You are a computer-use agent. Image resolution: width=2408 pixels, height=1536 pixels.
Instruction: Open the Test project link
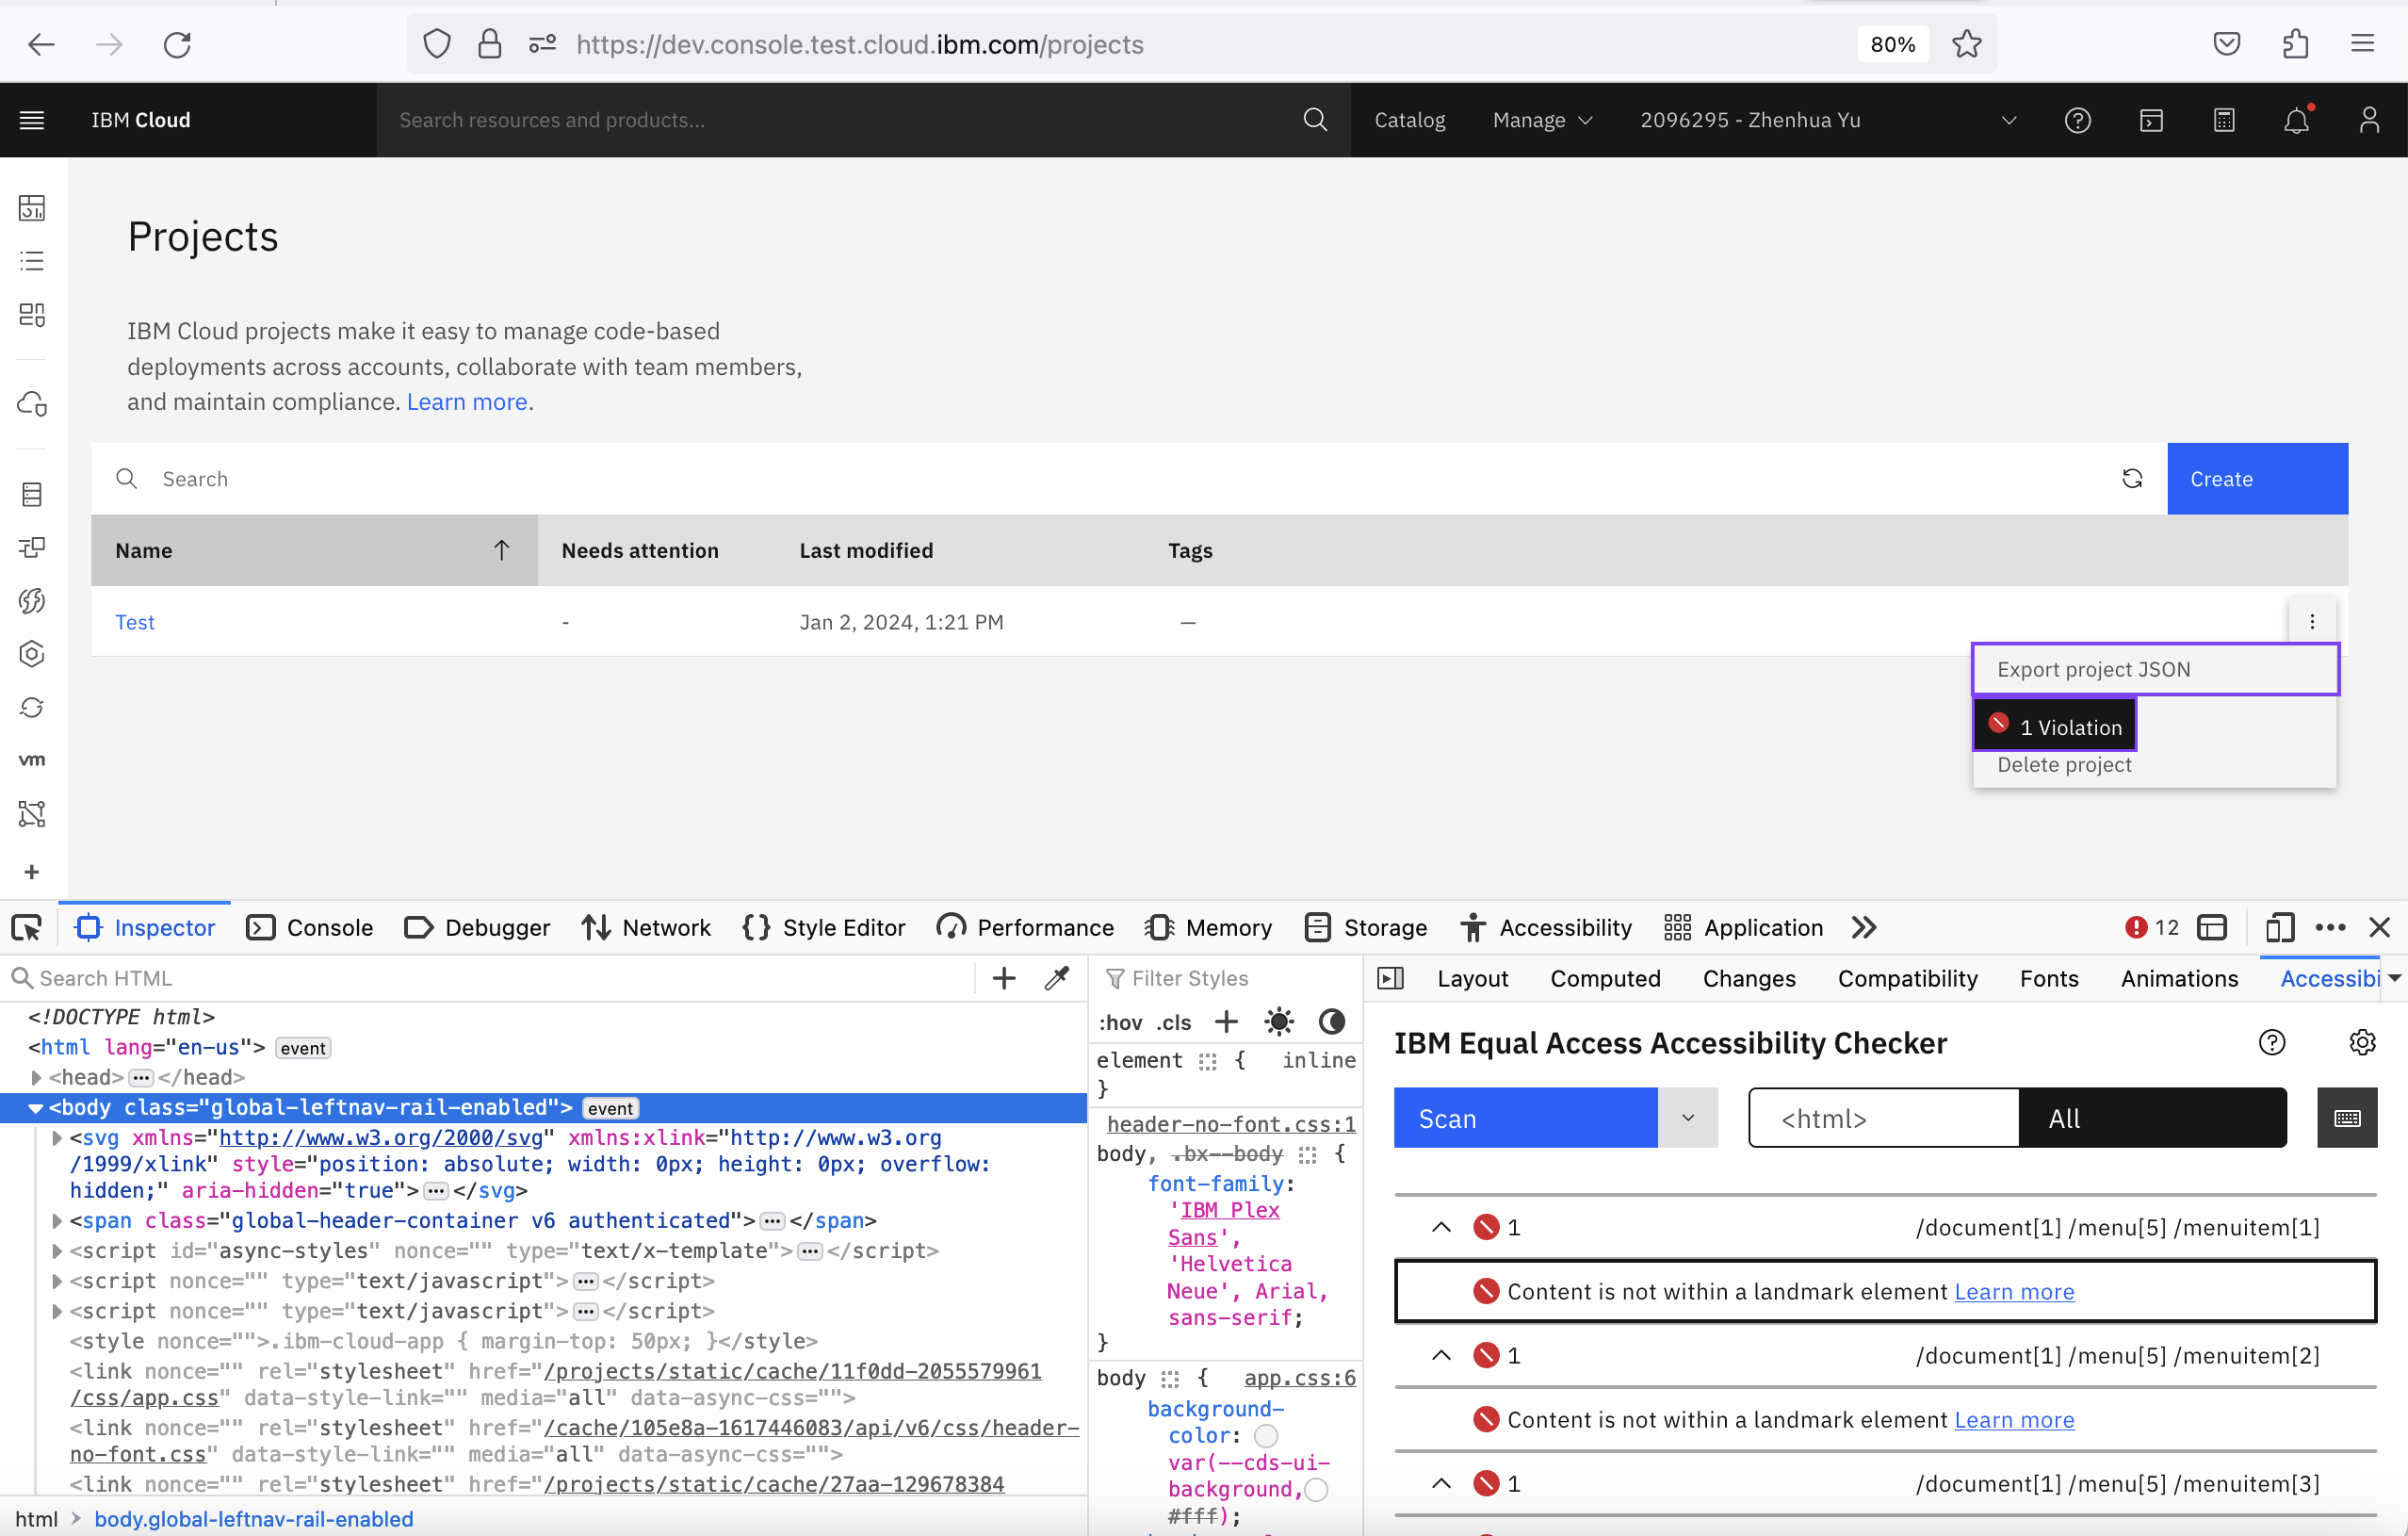pos(135,622)
